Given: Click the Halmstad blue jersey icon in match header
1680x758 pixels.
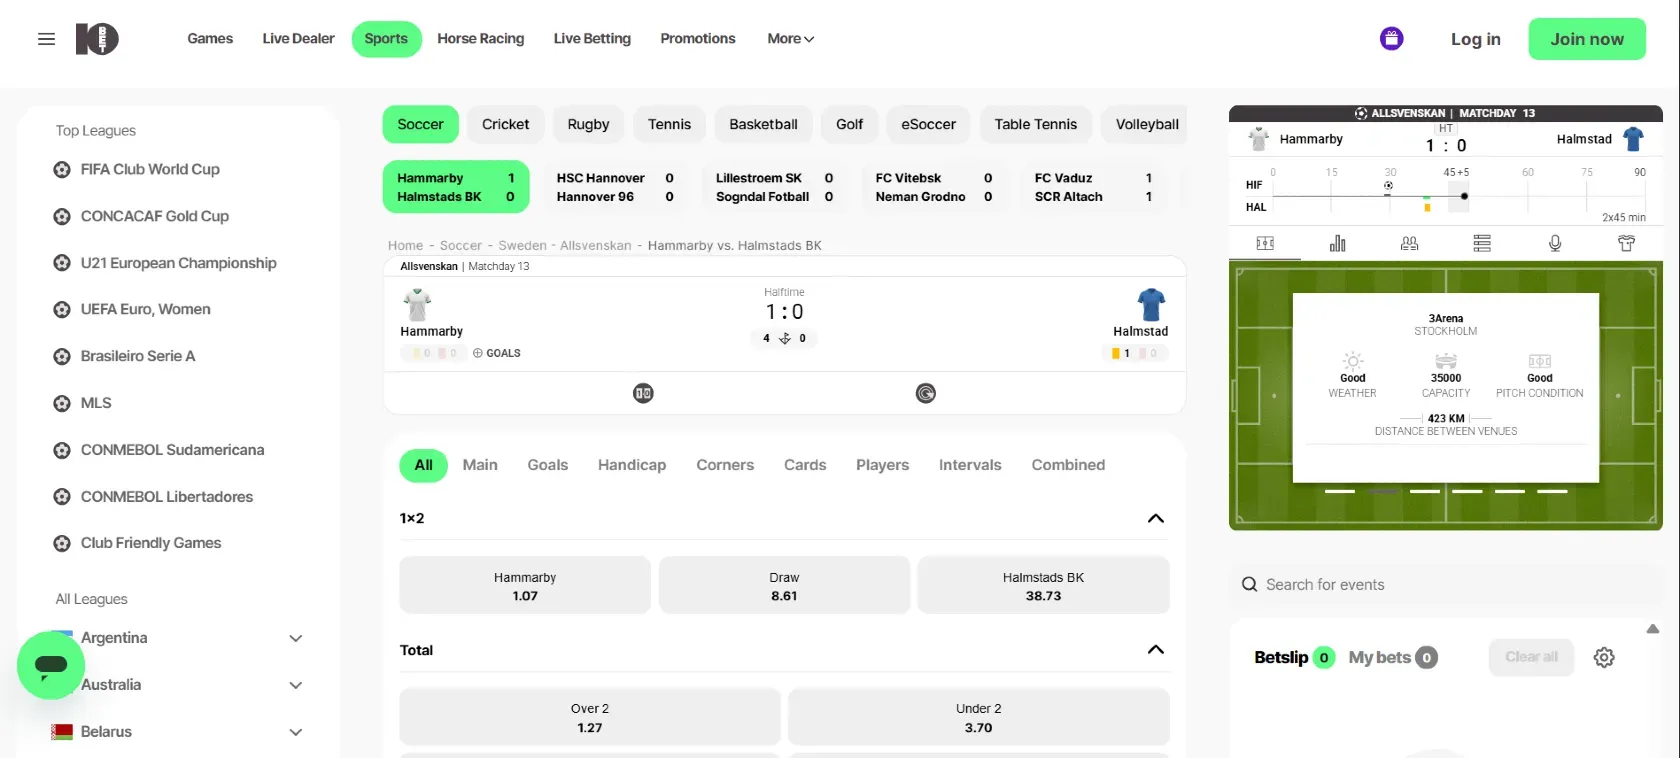Looking at the screenshot, I should point(1151,304).
